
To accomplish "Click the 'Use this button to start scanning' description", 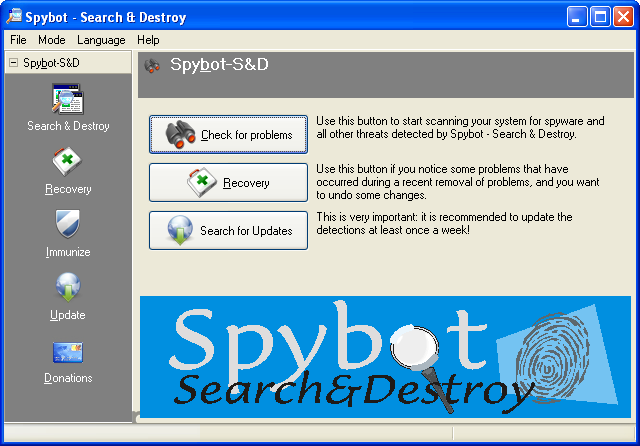I will (x=460, y=128).
